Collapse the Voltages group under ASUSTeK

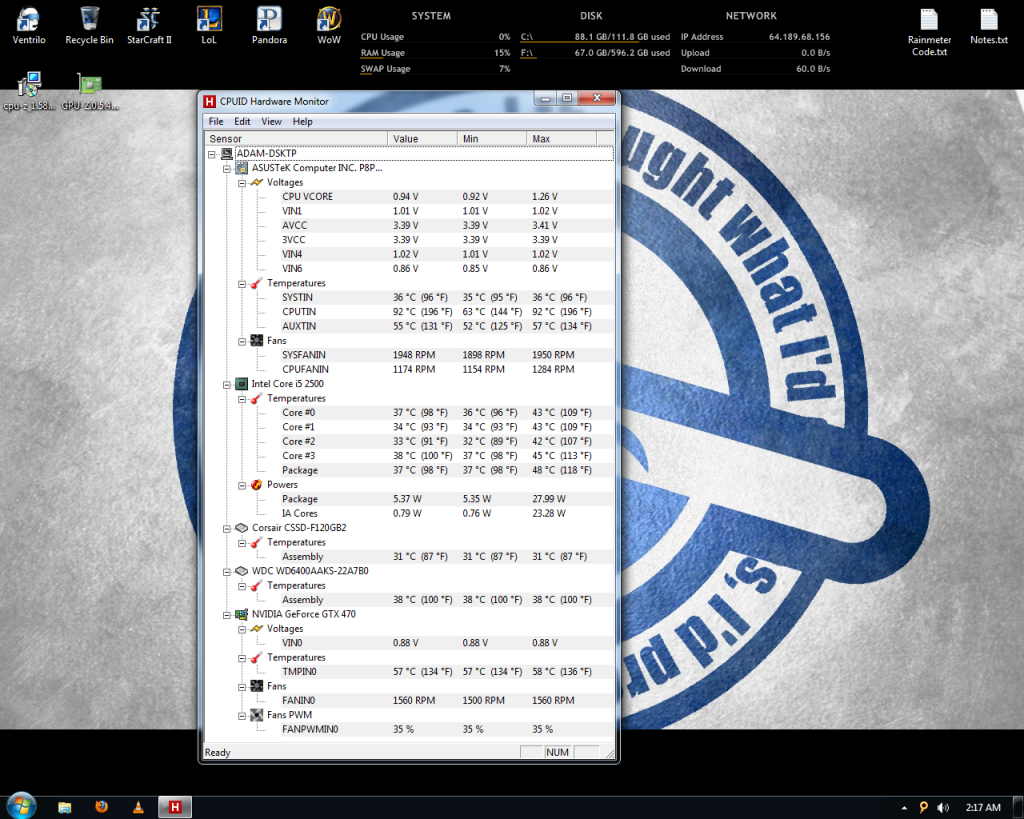tap(241, 183)
